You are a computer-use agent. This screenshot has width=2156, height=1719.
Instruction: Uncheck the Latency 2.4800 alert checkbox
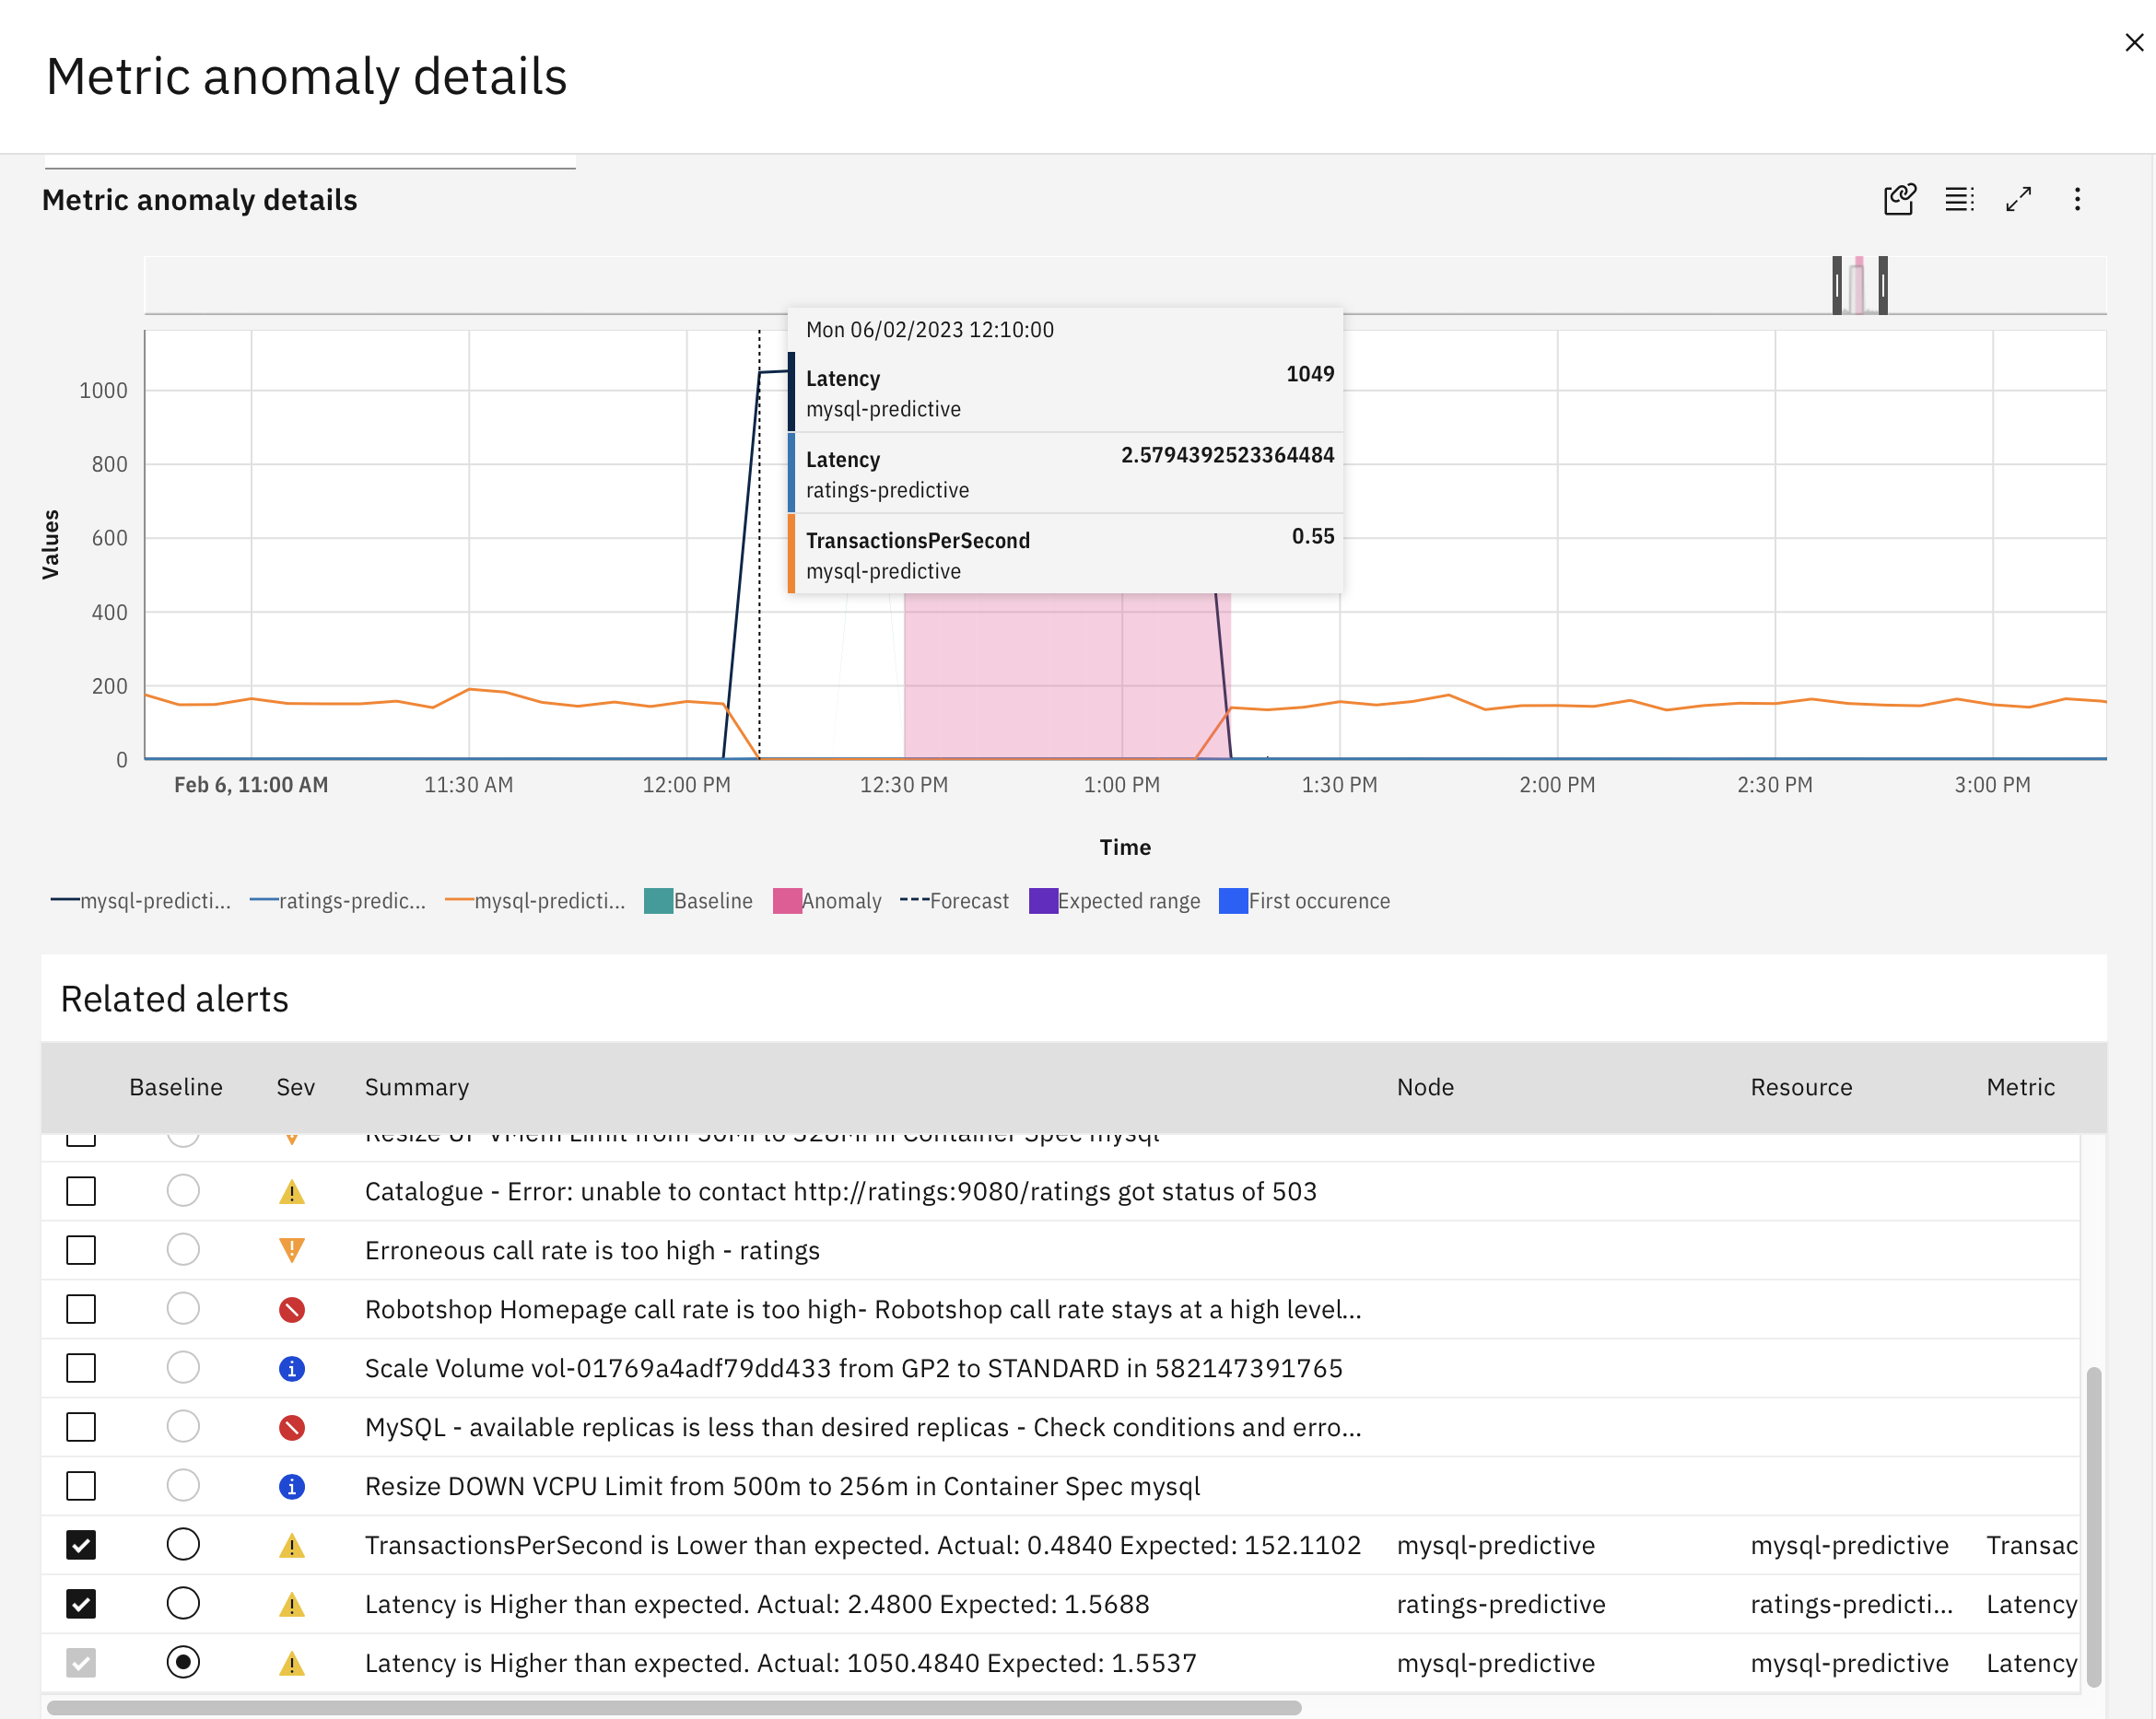(81, 1604)
